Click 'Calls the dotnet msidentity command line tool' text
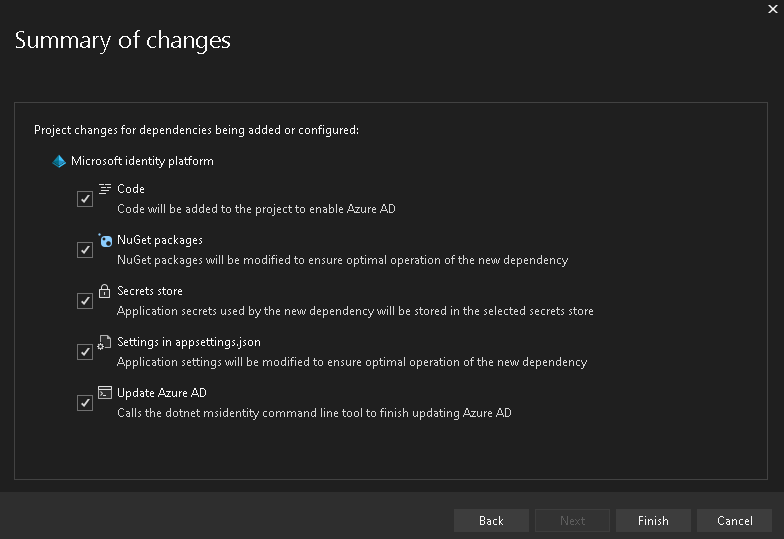Screen dimensions: 784x539 click(314, 413)
